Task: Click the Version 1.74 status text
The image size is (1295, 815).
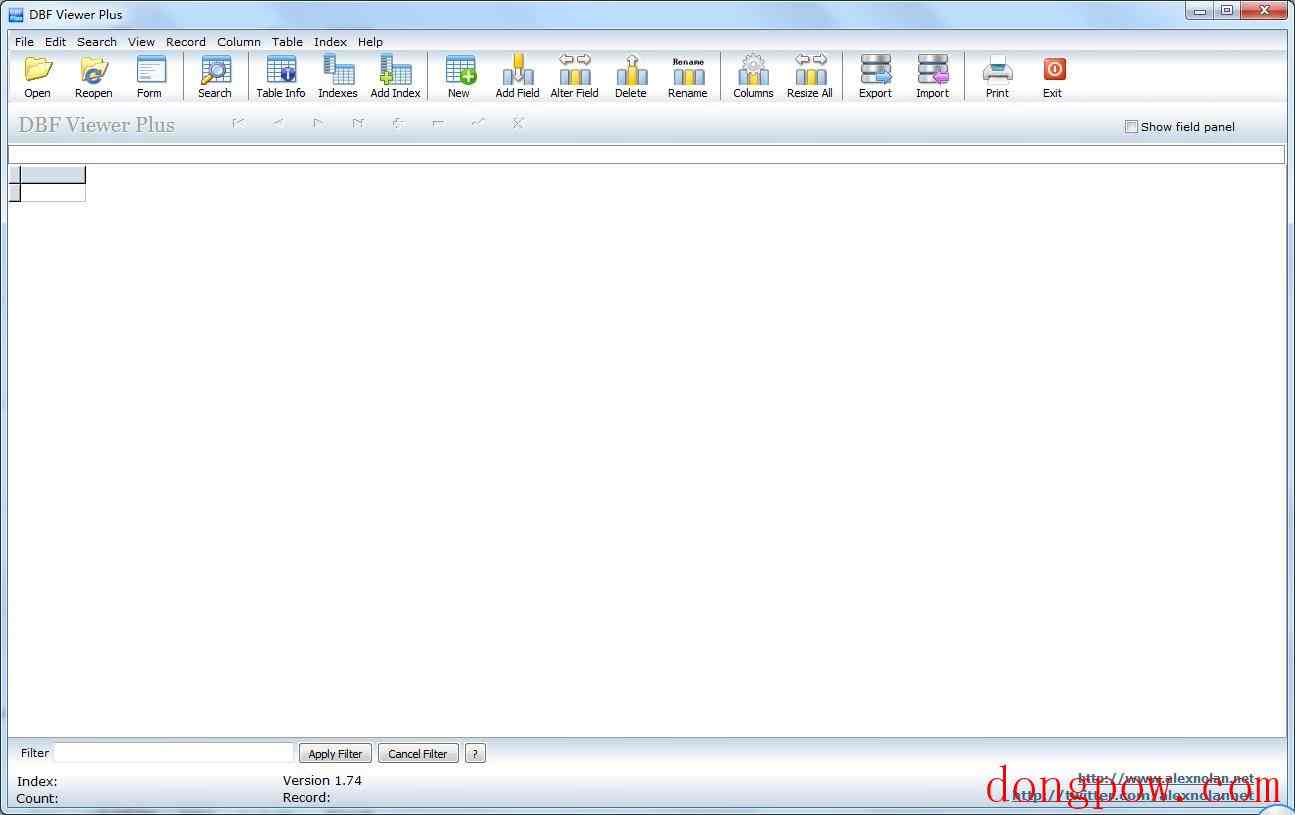Action: click(322, 780)
